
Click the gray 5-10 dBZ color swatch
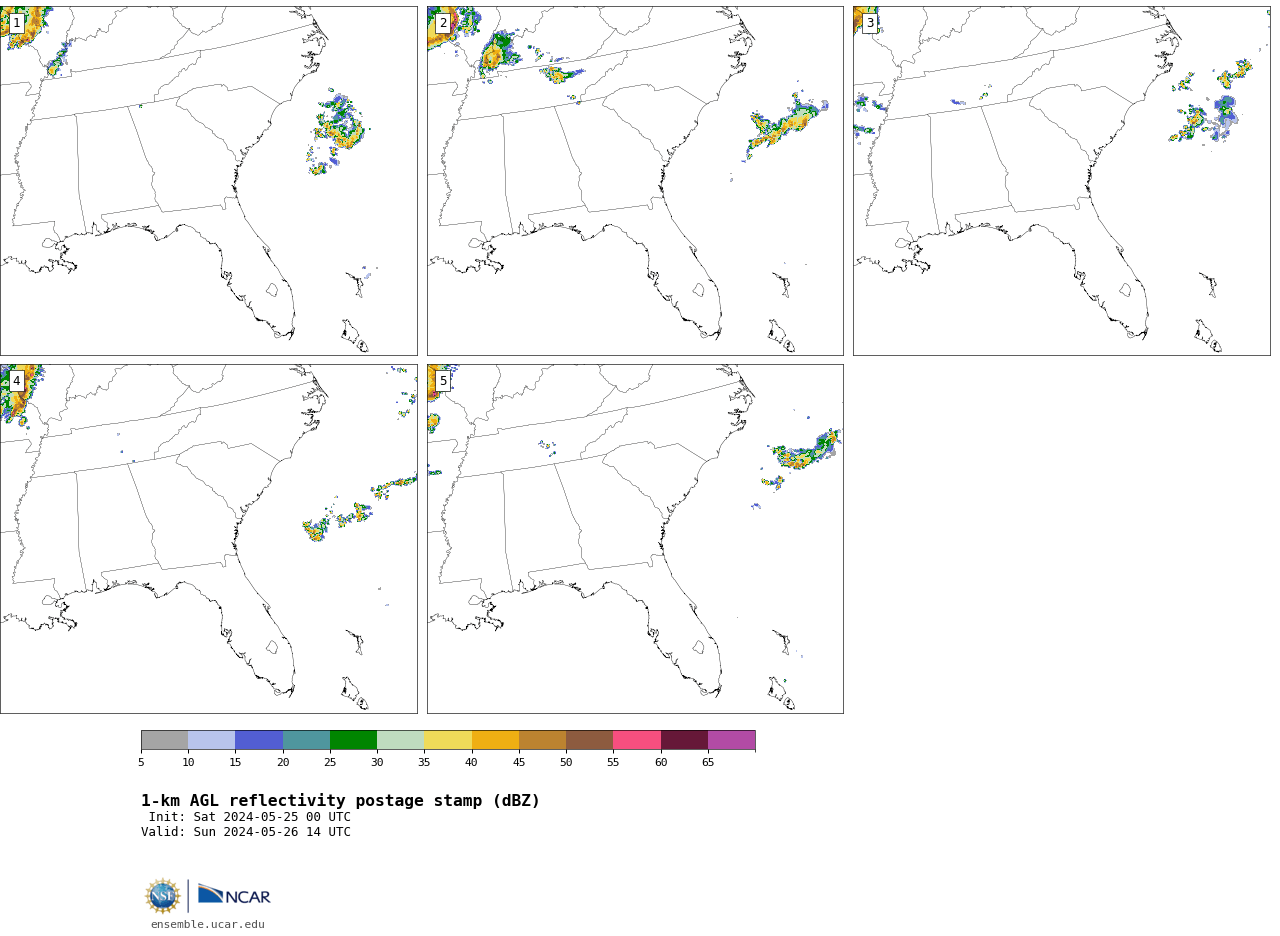coord(164,740)
